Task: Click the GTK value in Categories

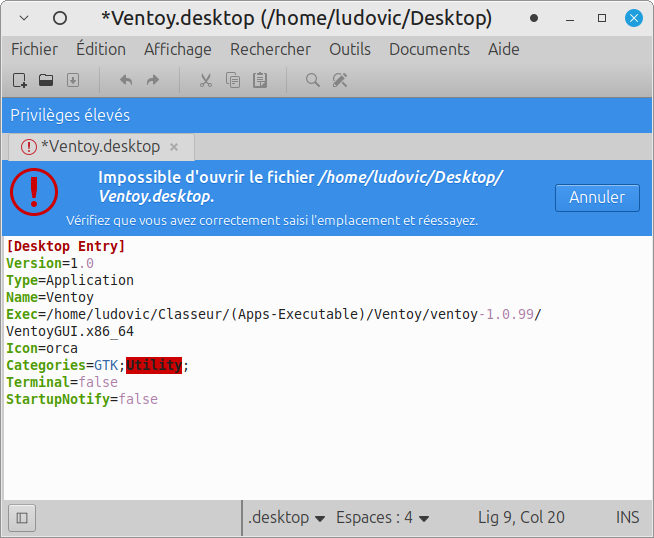Action: [x=106, y=365]
